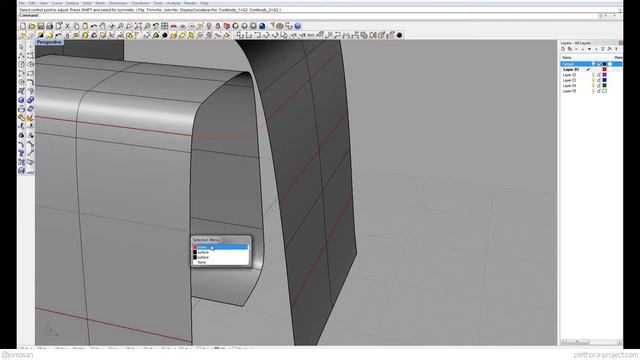Click the New Layer icon in Layers panel
Viewport: 640px width, 360px height.
click(563, 49)
